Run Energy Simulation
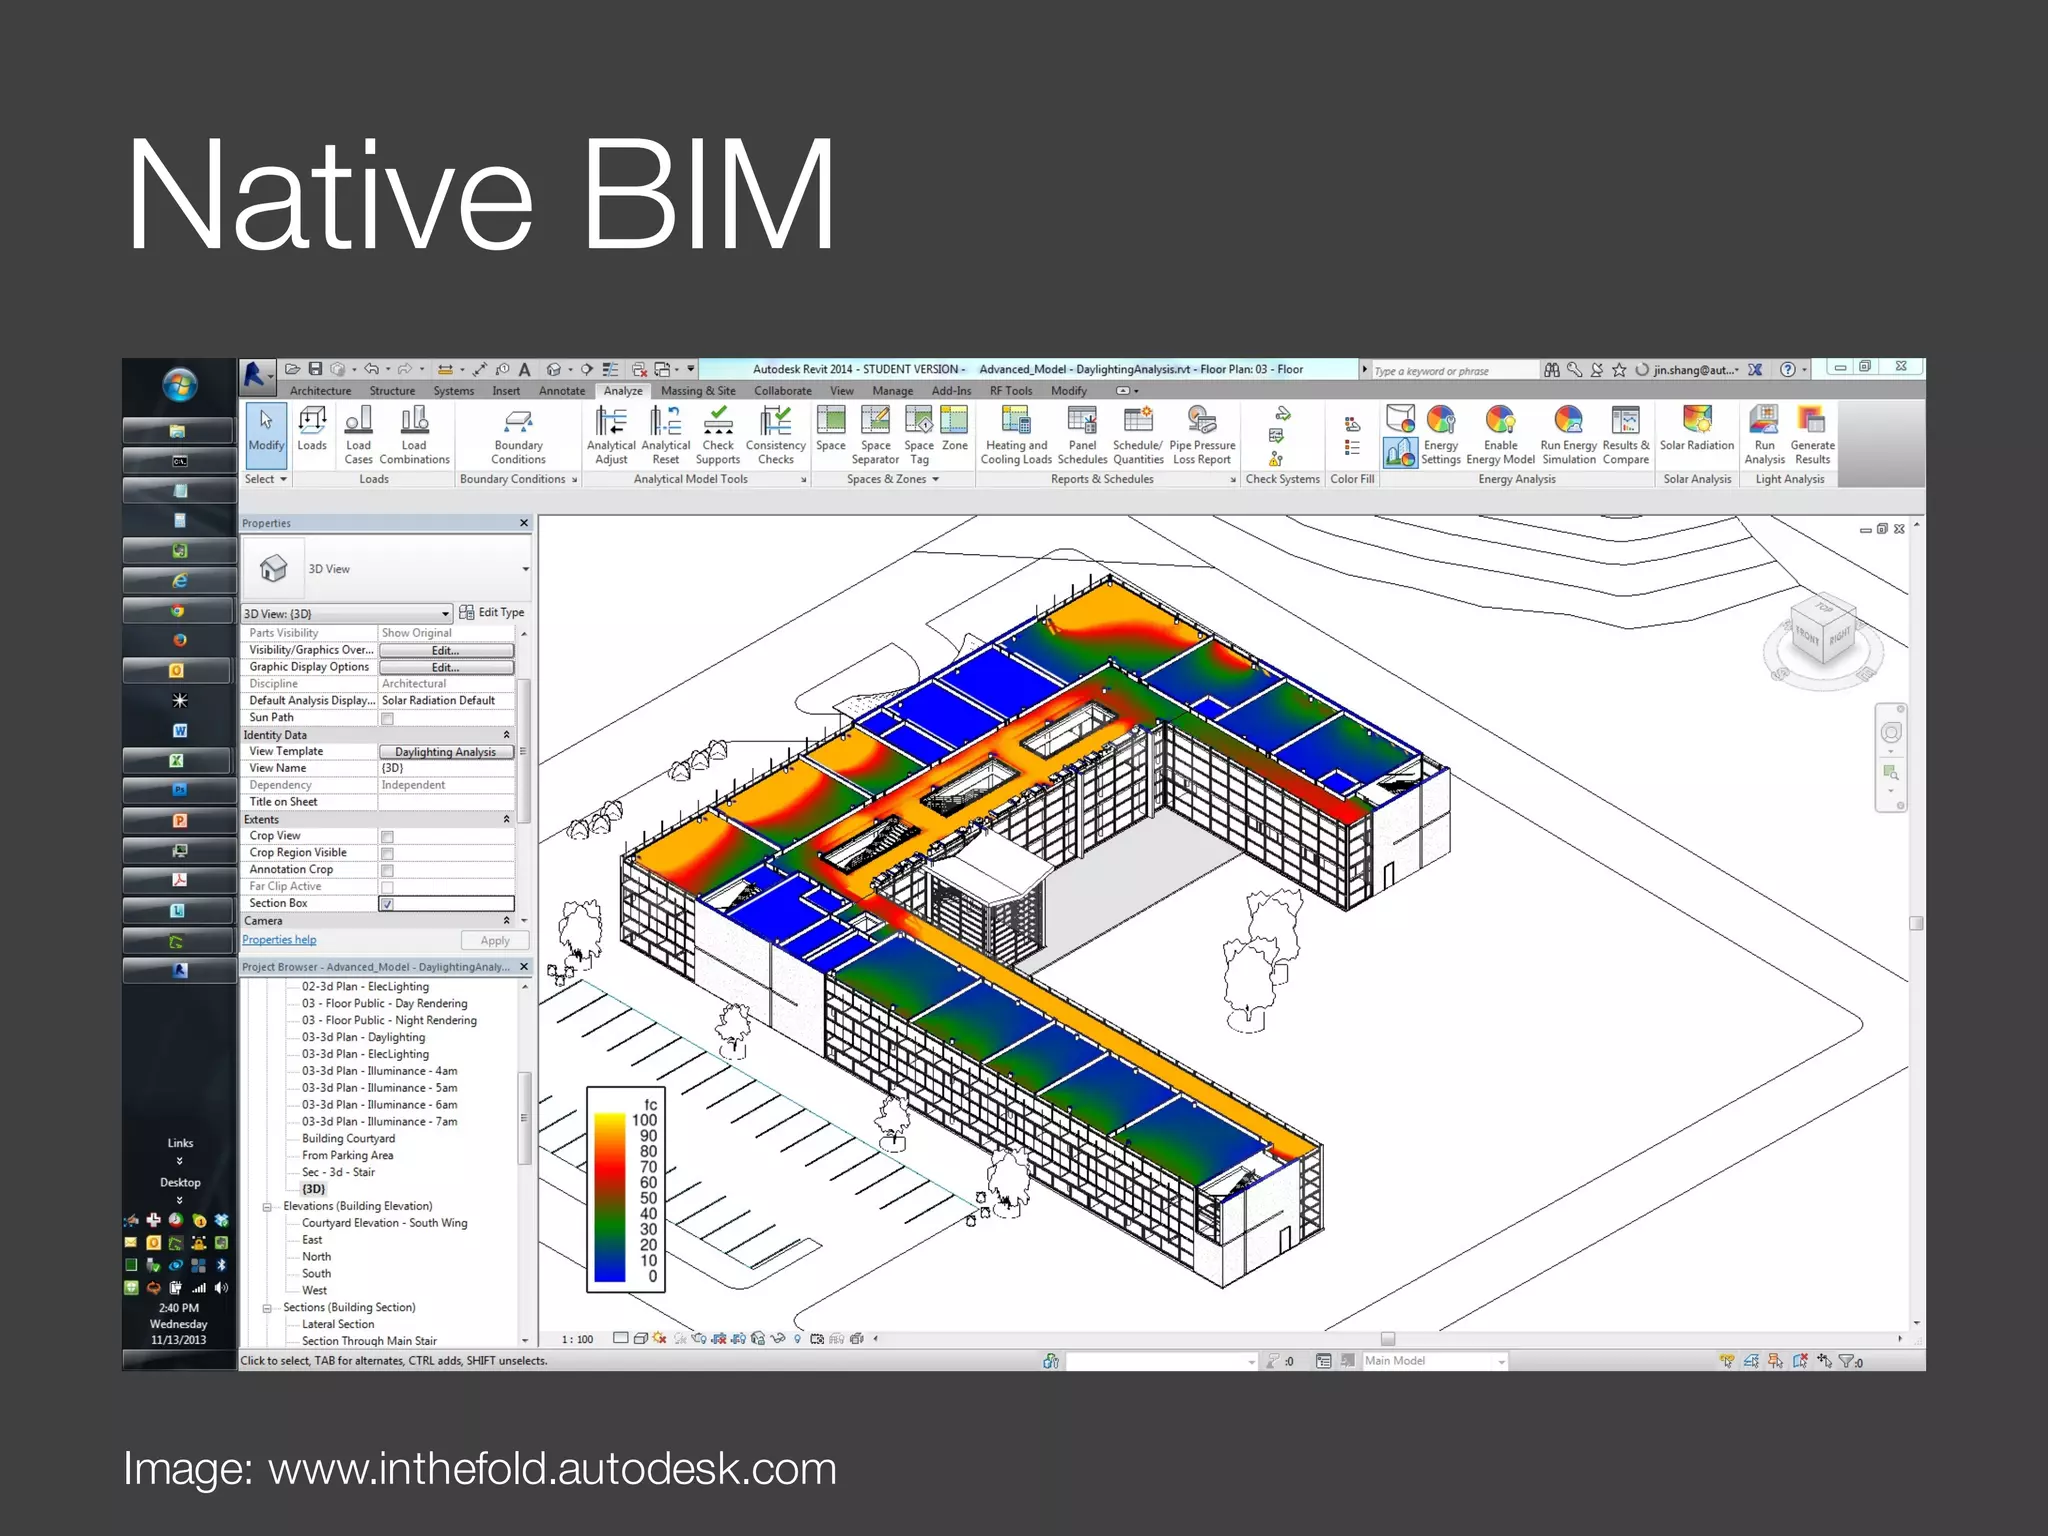The width and height of the screenshot is (2048, 1536). [1569, 435]
